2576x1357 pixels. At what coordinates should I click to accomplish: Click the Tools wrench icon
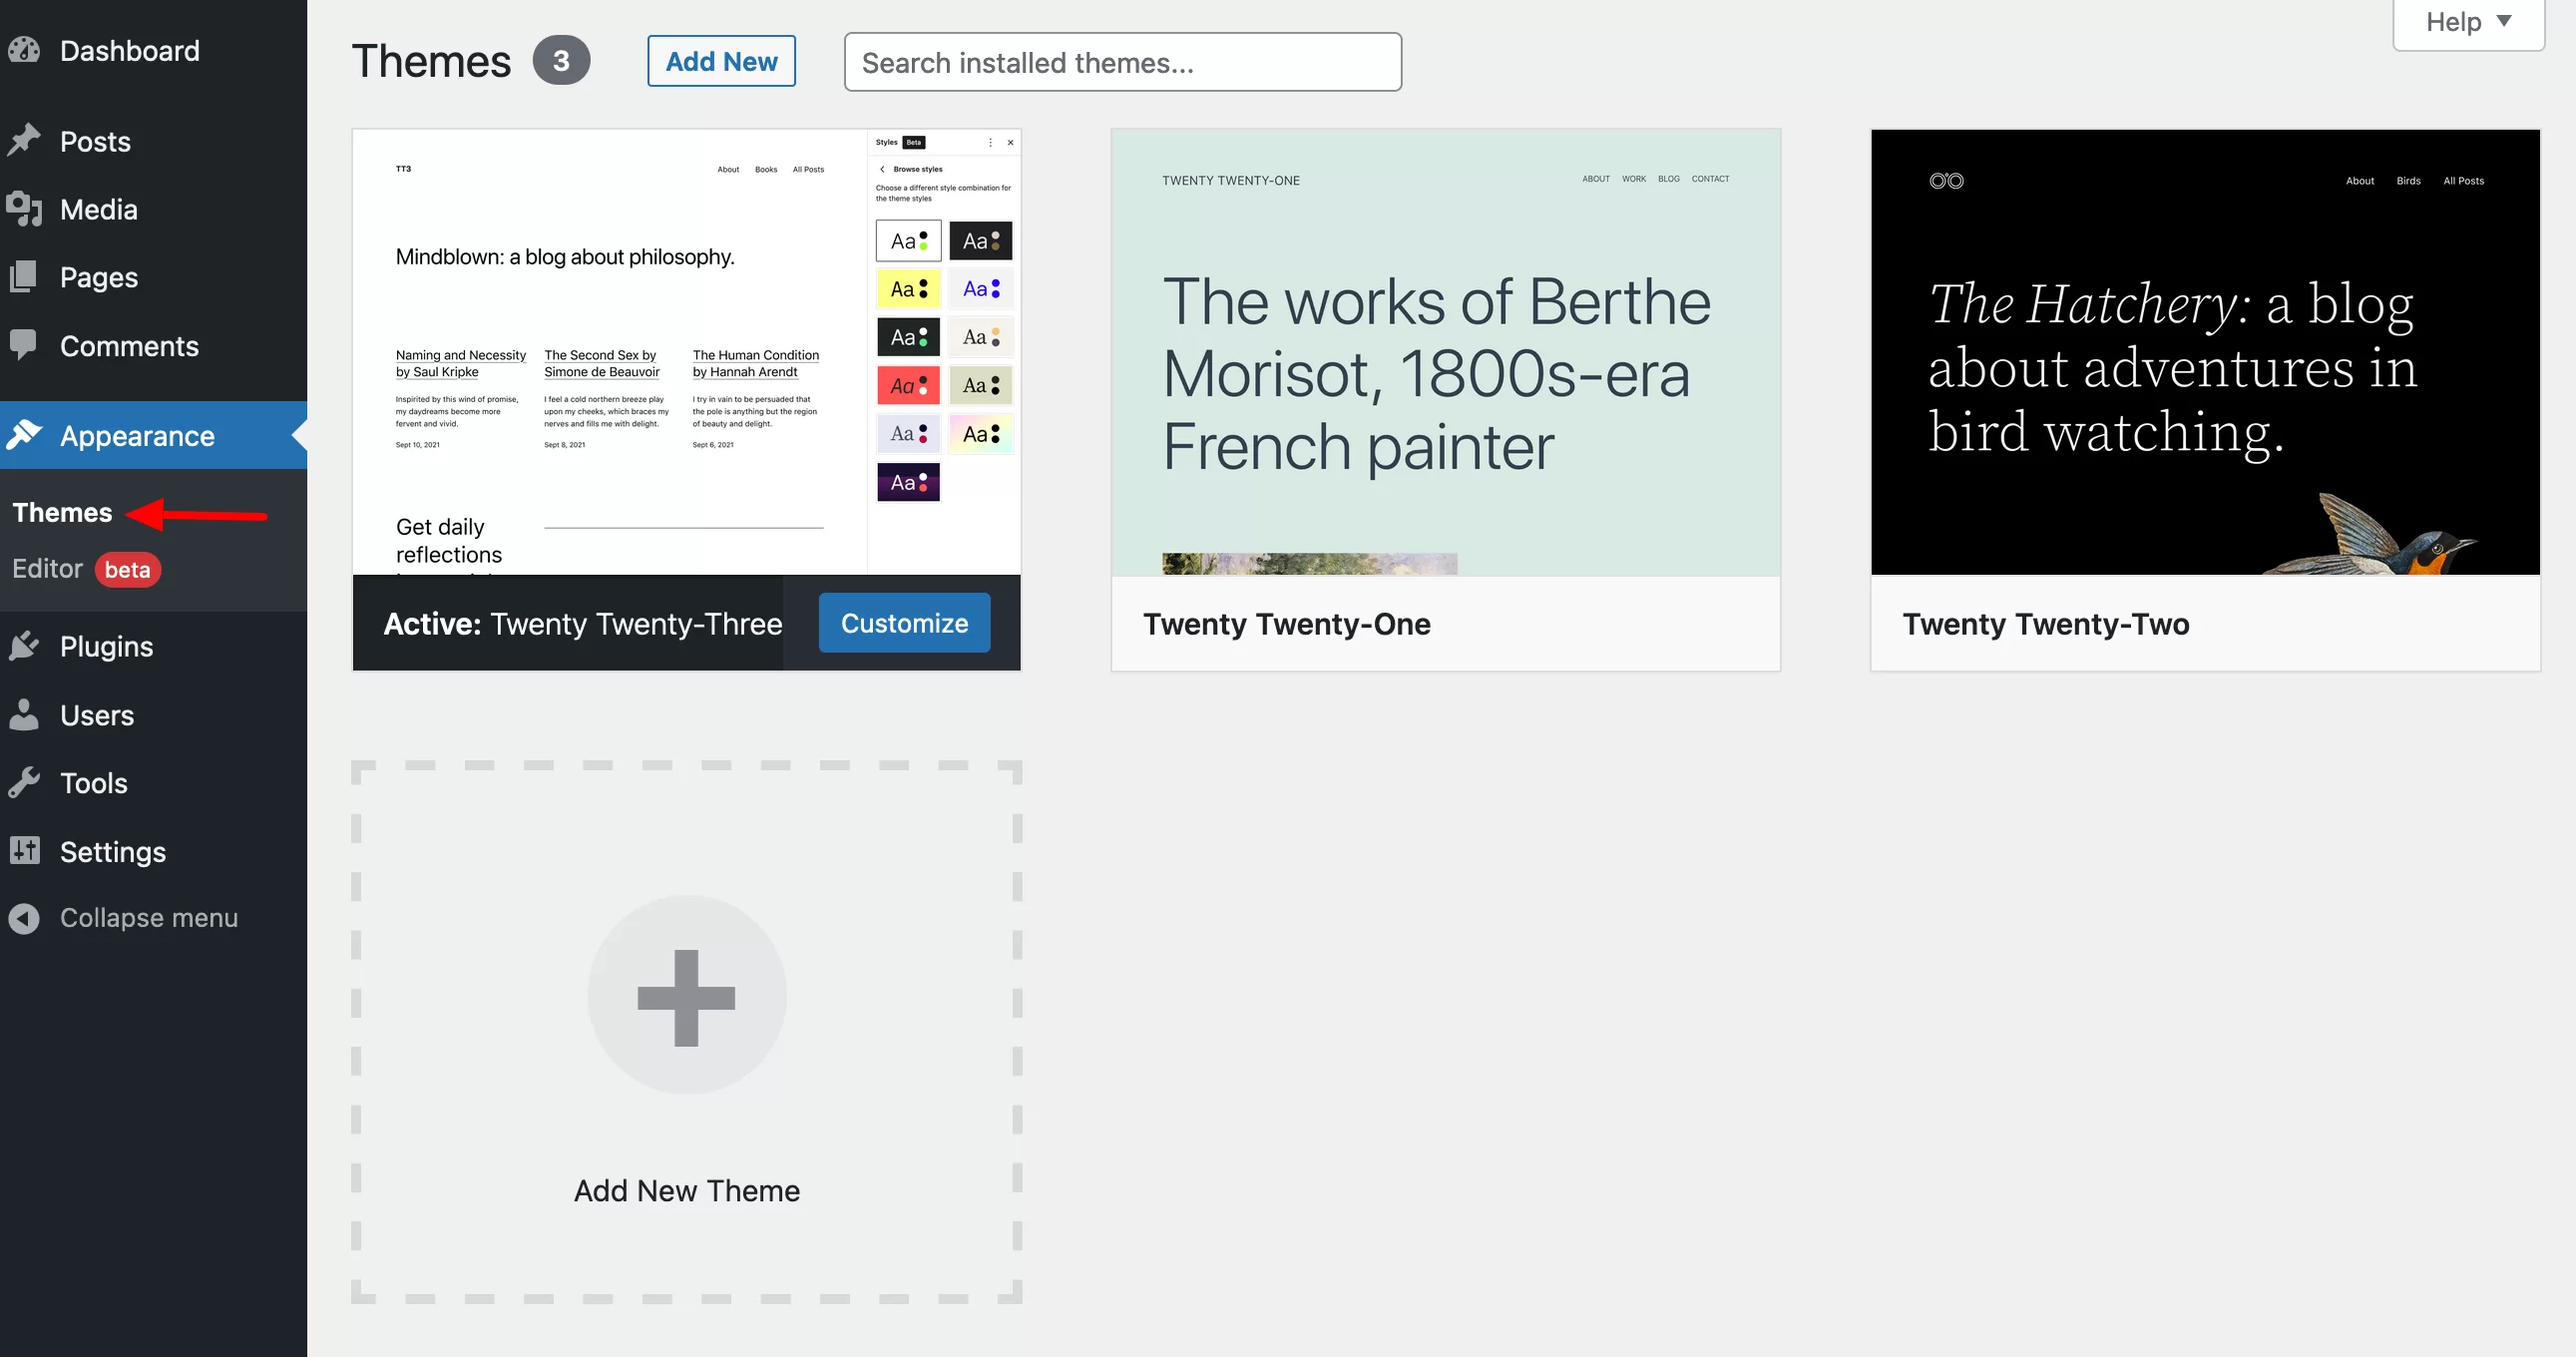click(24, 782)
